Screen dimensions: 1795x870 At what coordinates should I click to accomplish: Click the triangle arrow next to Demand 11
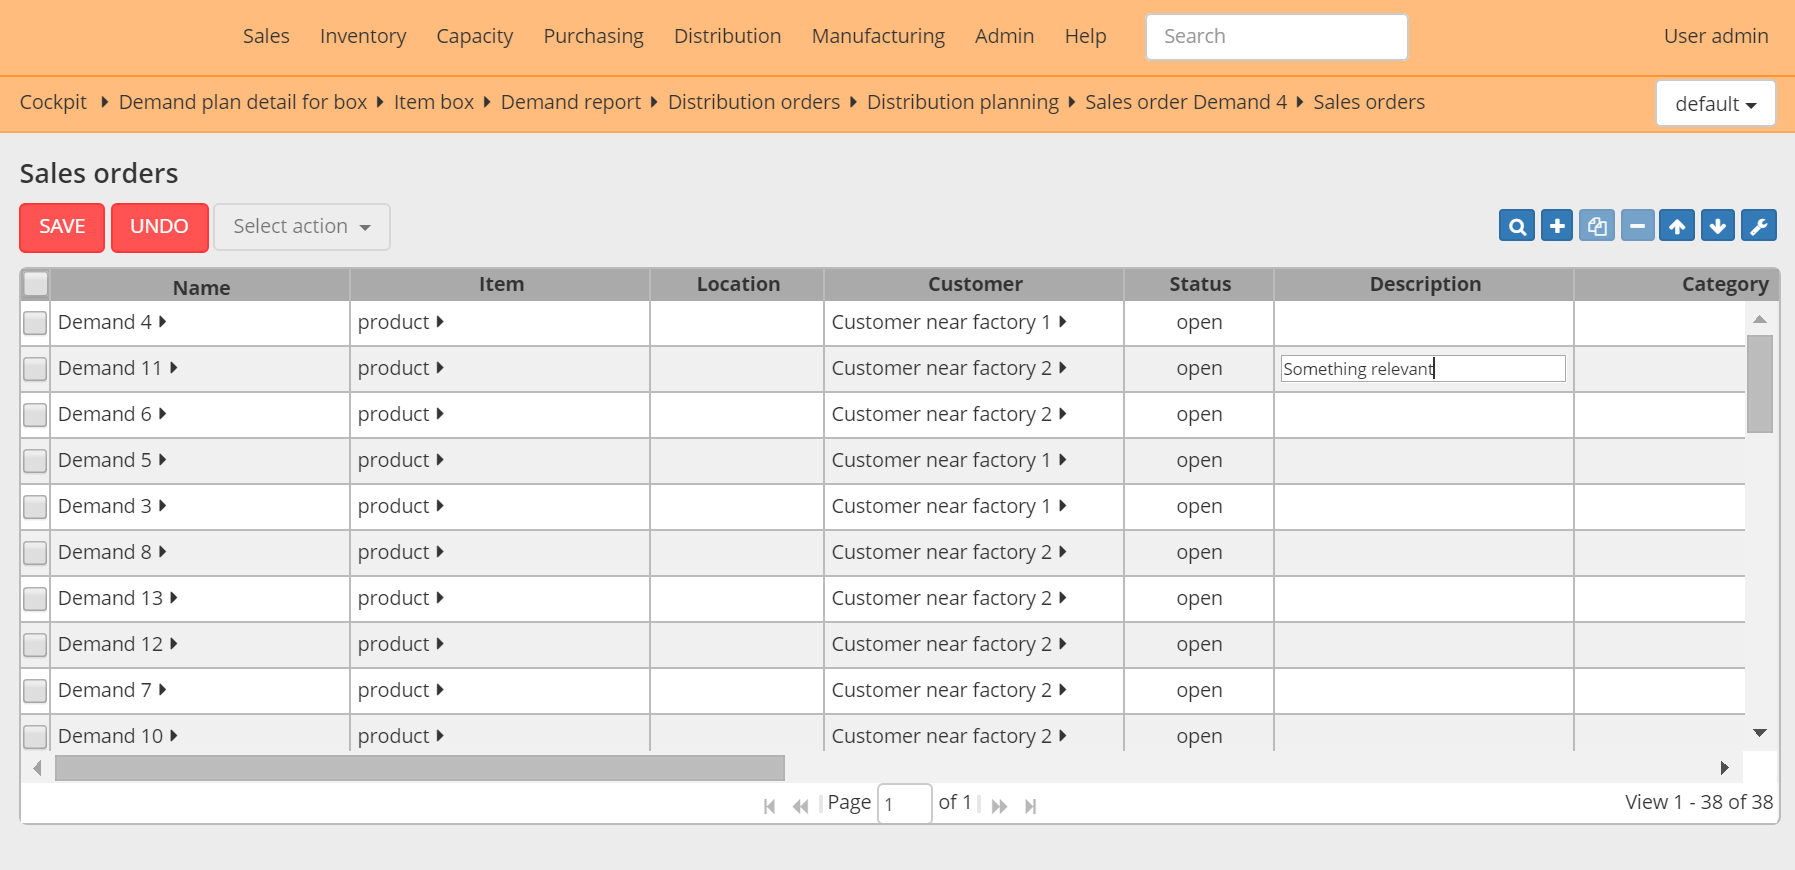click(174, 368)
